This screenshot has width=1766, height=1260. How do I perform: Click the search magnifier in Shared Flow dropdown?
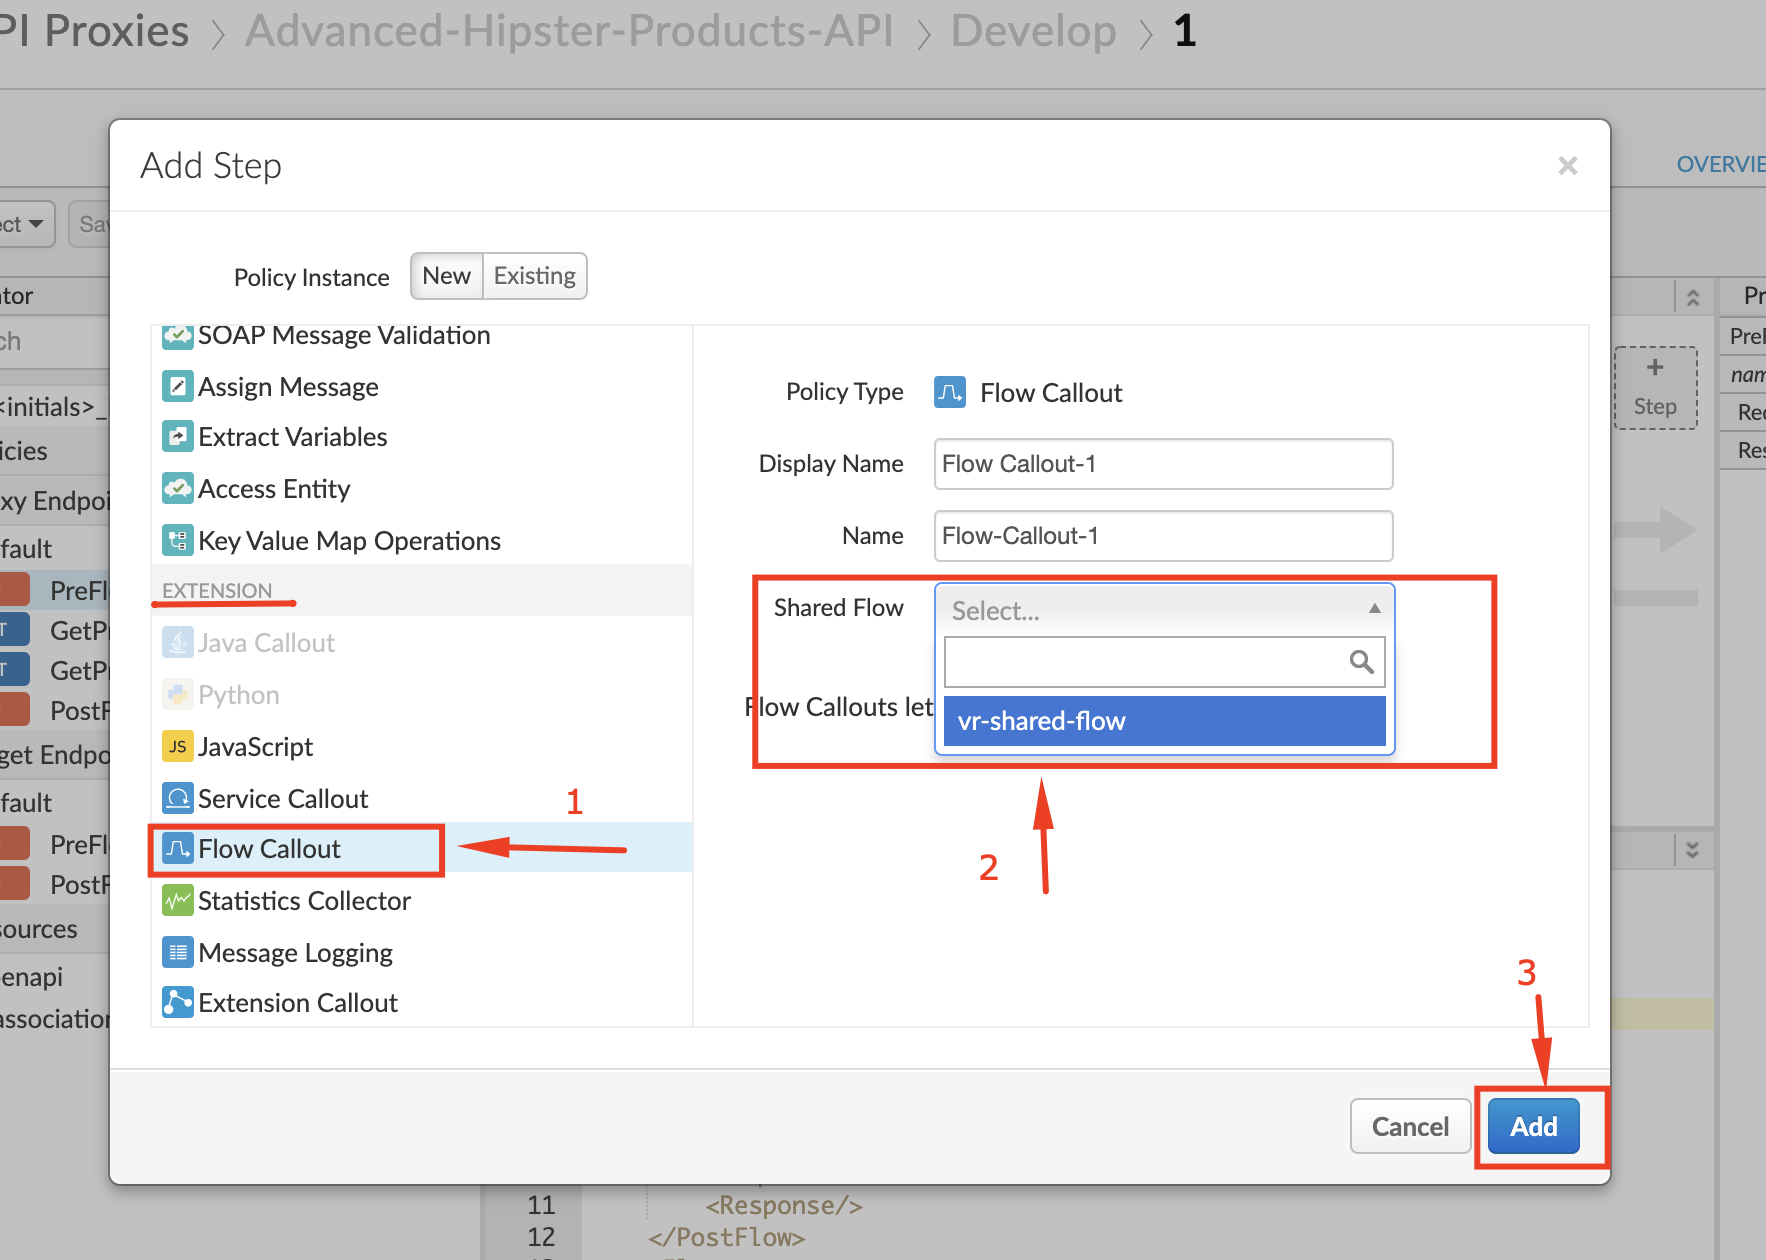click(x=1361, y=661)
